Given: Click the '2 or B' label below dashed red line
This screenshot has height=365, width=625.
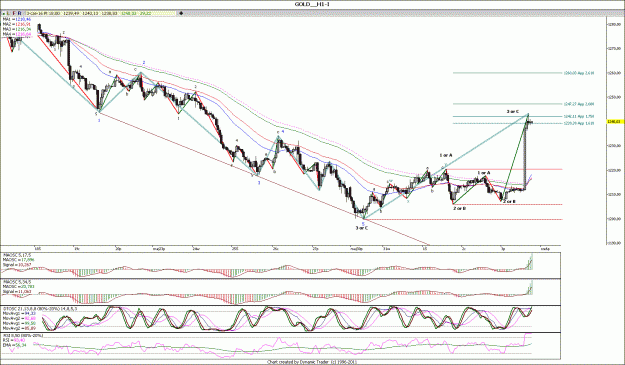Looking at the screenshot, I should (x=460, y=208).
